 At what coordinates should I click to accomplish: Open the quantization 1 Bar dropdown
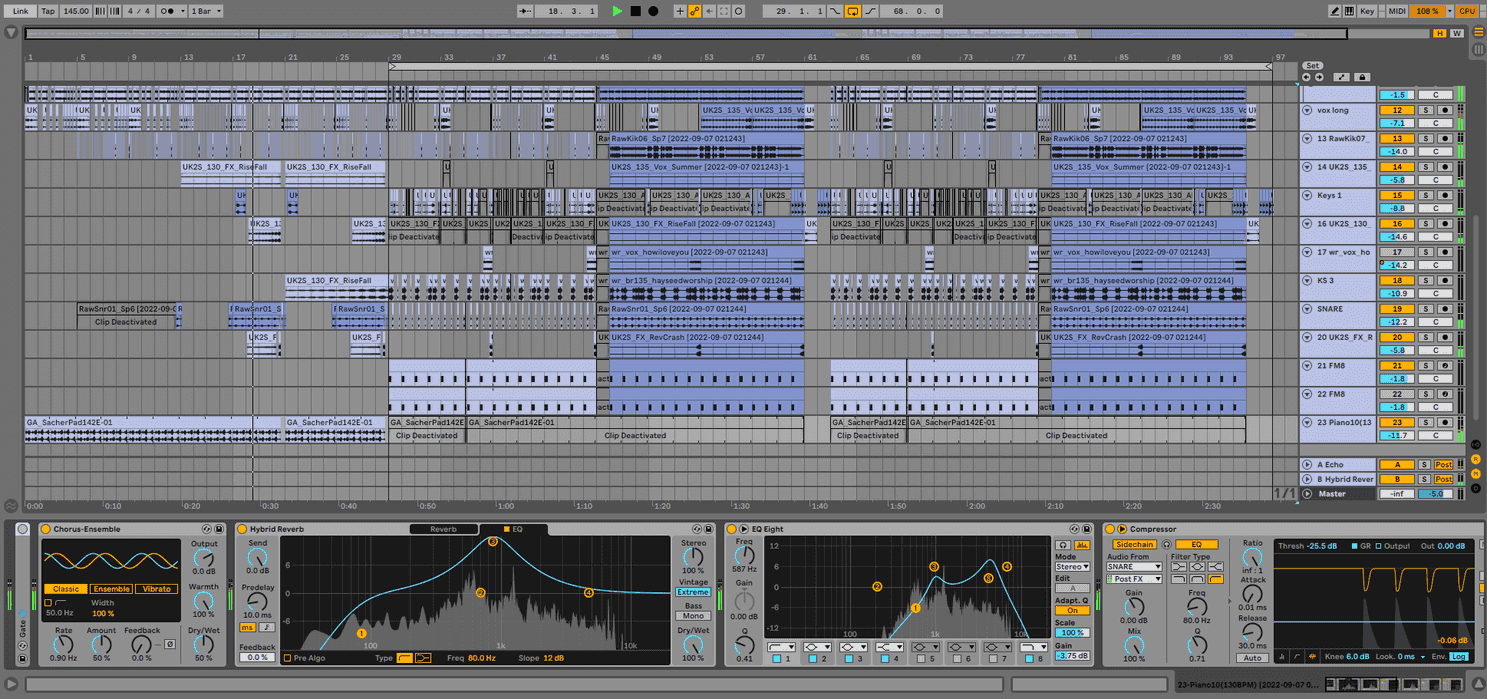[206, 11]
